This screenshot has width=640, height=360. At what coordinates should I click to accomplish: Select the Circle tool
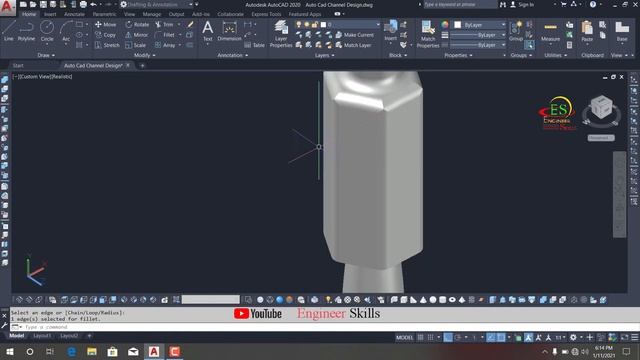click(x=47, y=31)
